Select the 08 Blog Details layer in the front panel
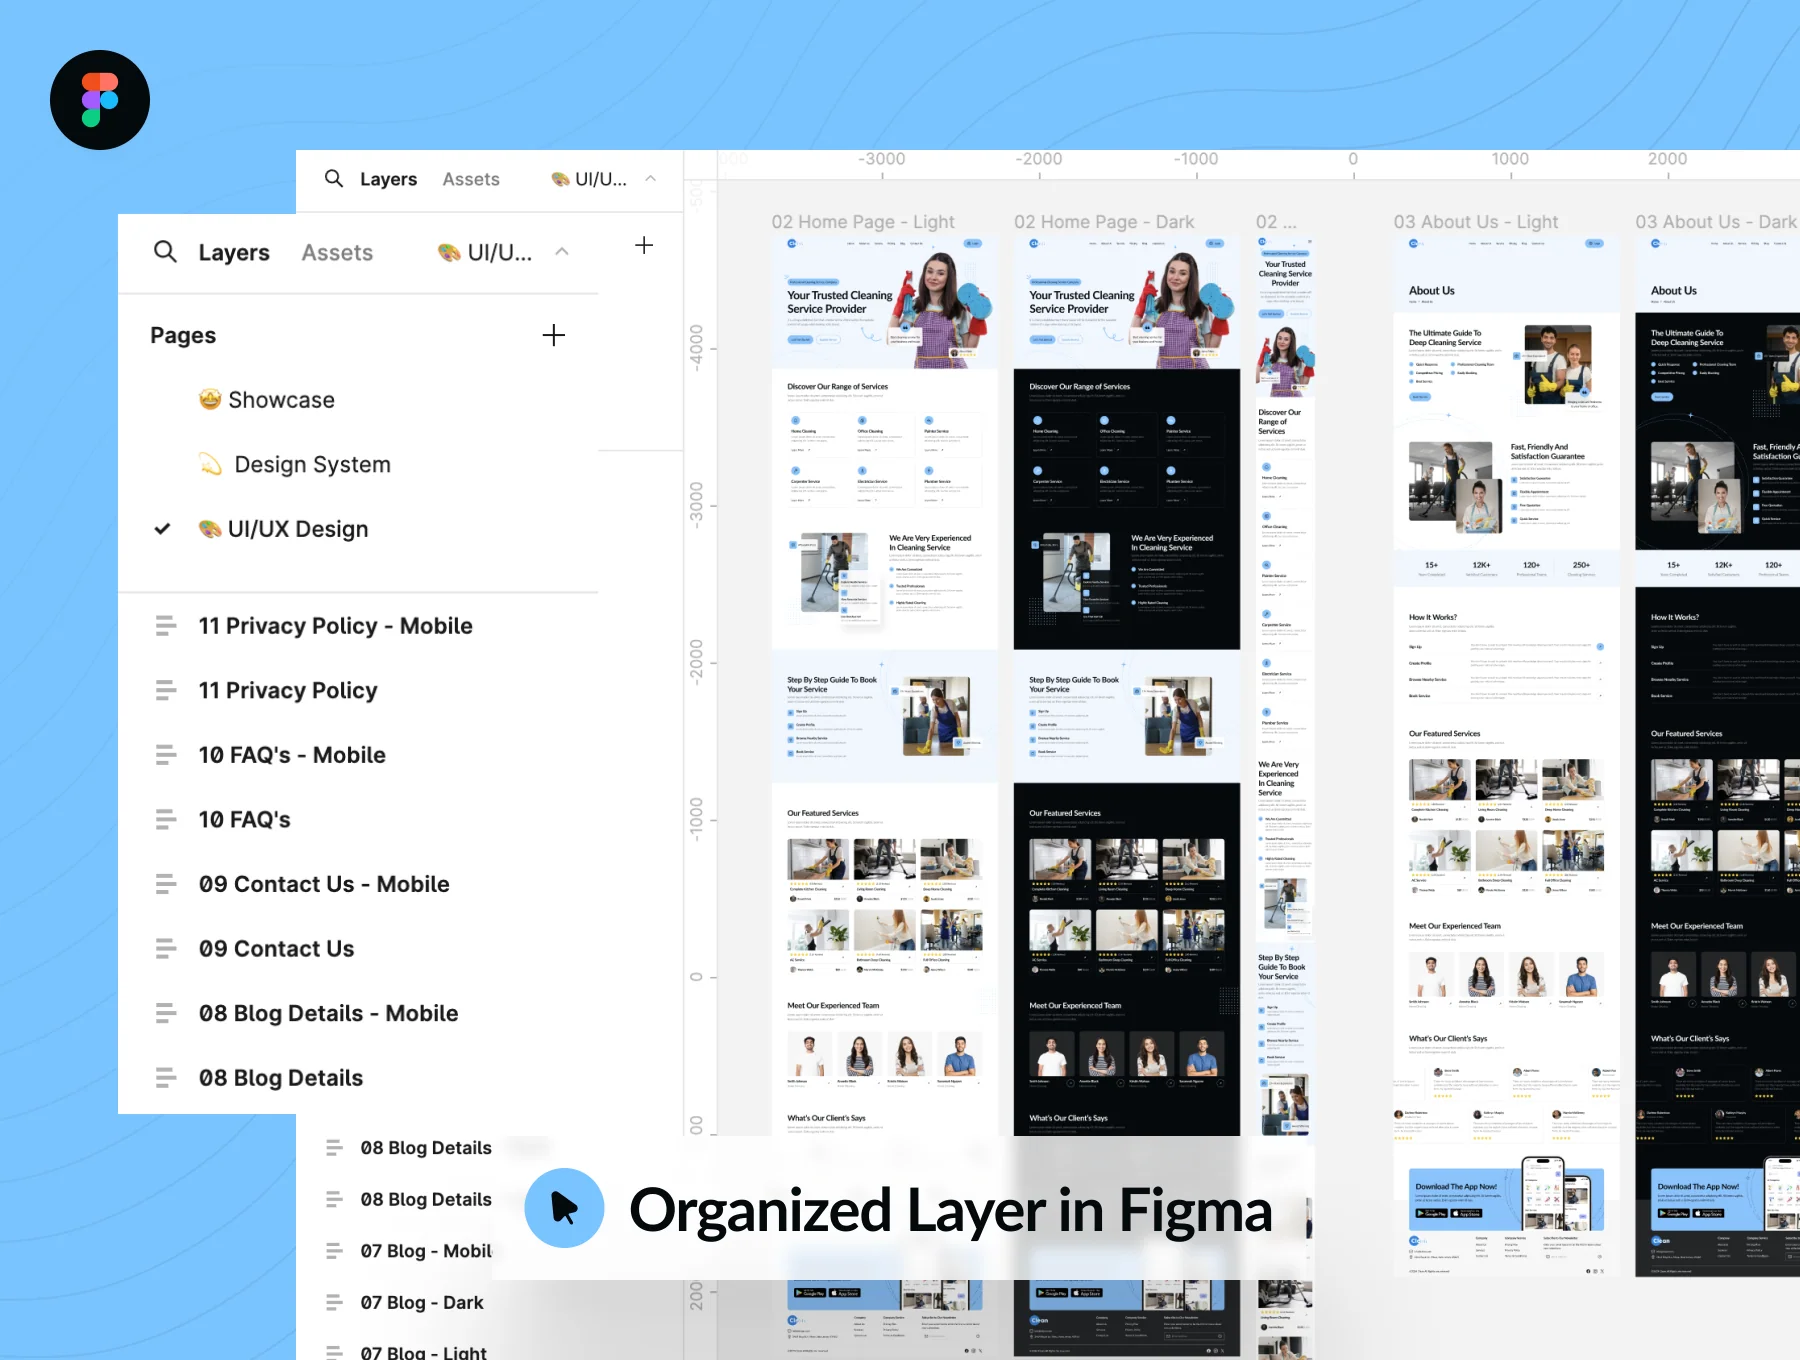This screenshot has height=1360, width=1800. 281,1078
